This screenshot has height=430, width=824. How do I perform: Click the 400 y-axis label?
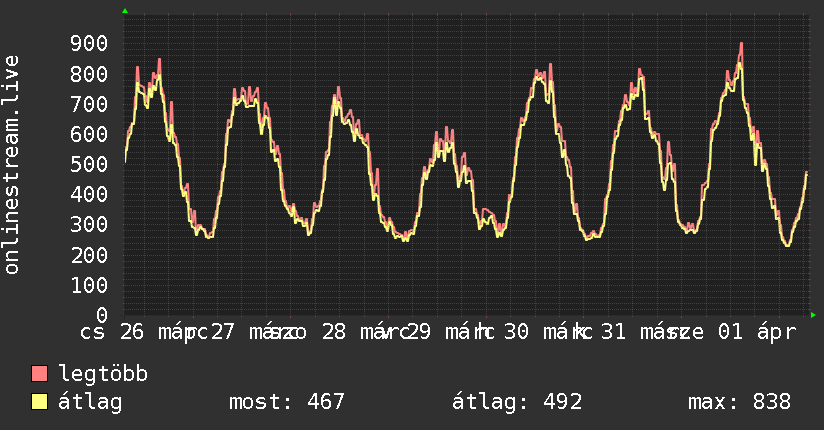coord(89,194)
